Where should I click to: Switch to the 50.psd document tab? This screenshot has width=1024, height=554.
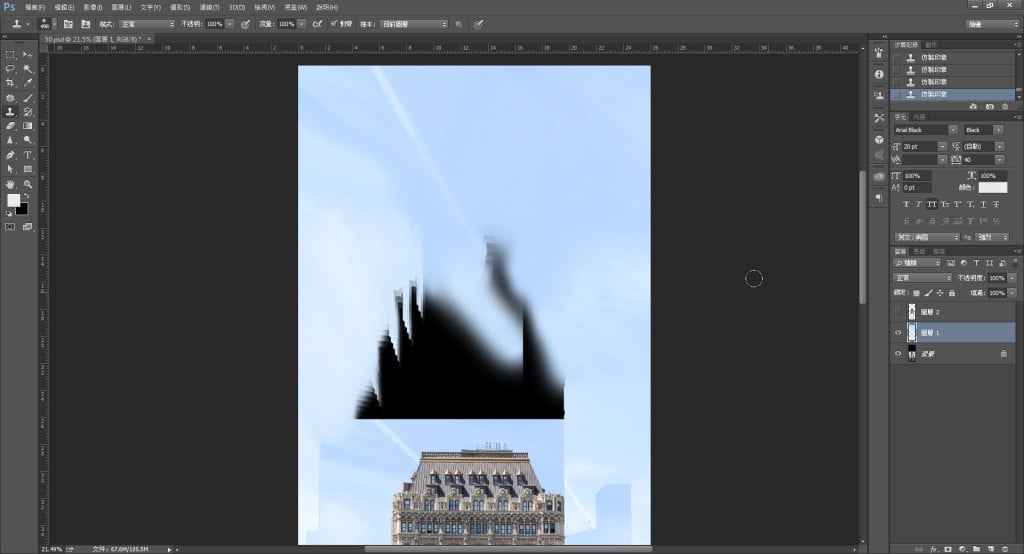click(x=90, y=40)
